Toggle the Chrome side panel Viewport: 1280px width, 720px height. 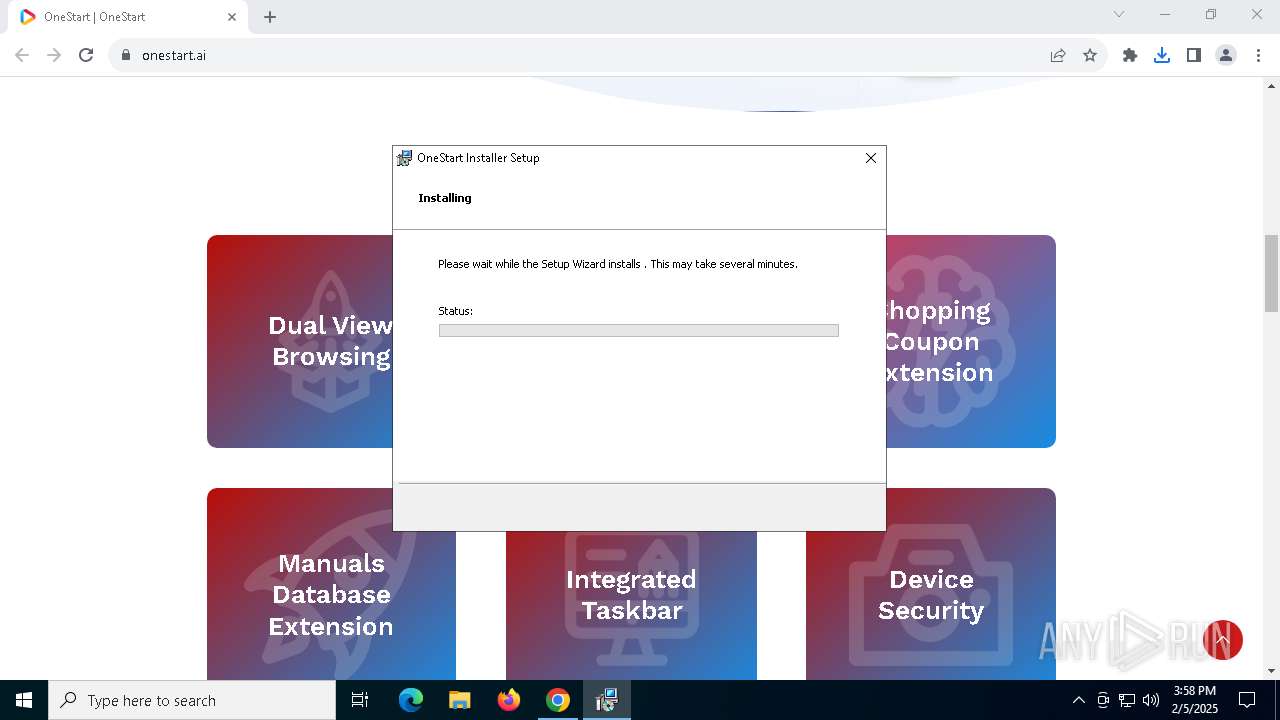1194,55
